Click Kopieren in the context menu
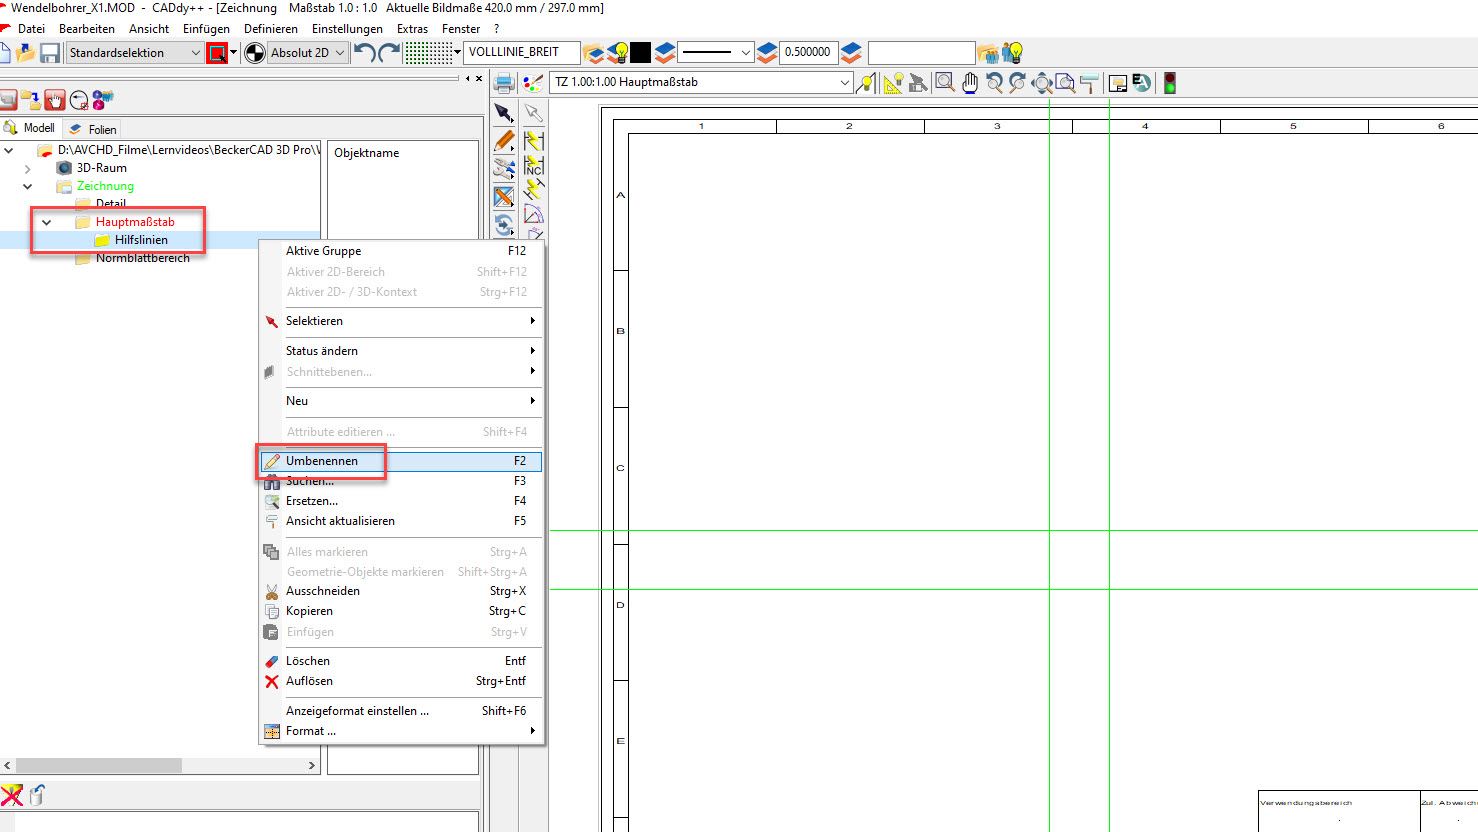 pyautogui.click(x=309, y=611)
